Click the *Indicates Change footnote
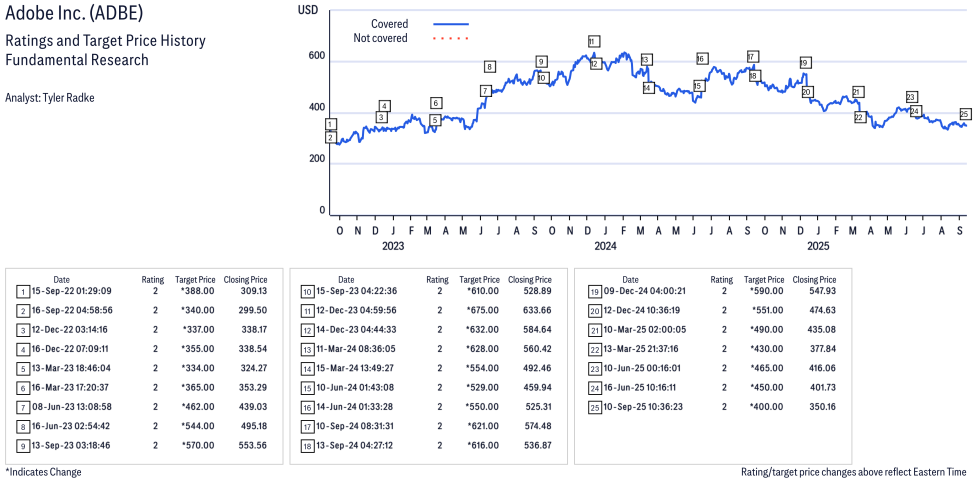977x478 pixels. [43, 472]
